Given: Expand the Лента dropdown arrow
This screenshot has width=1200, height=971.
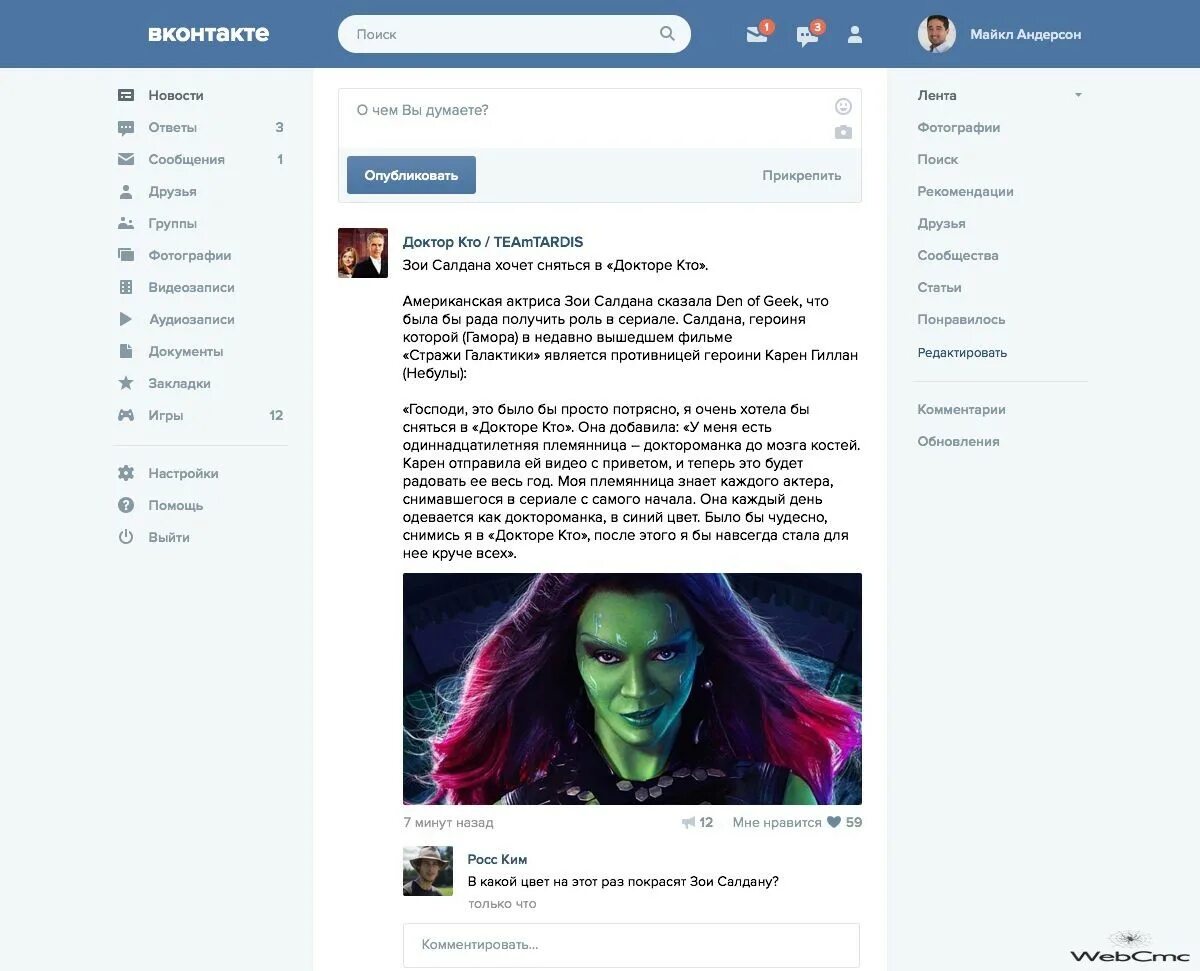Looking at the screenshot, I should pyautogui.click(x=1077, y=95).
